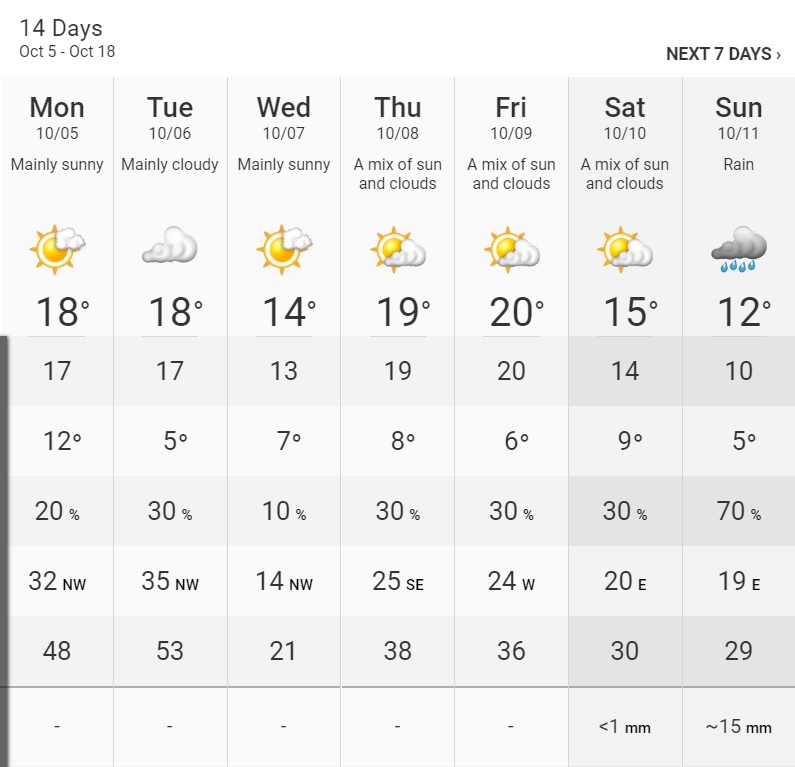Go to NEXT 7 DAYS
This screenshot has height=767, width=795.
pyautogui.click(x=723, y=54)
